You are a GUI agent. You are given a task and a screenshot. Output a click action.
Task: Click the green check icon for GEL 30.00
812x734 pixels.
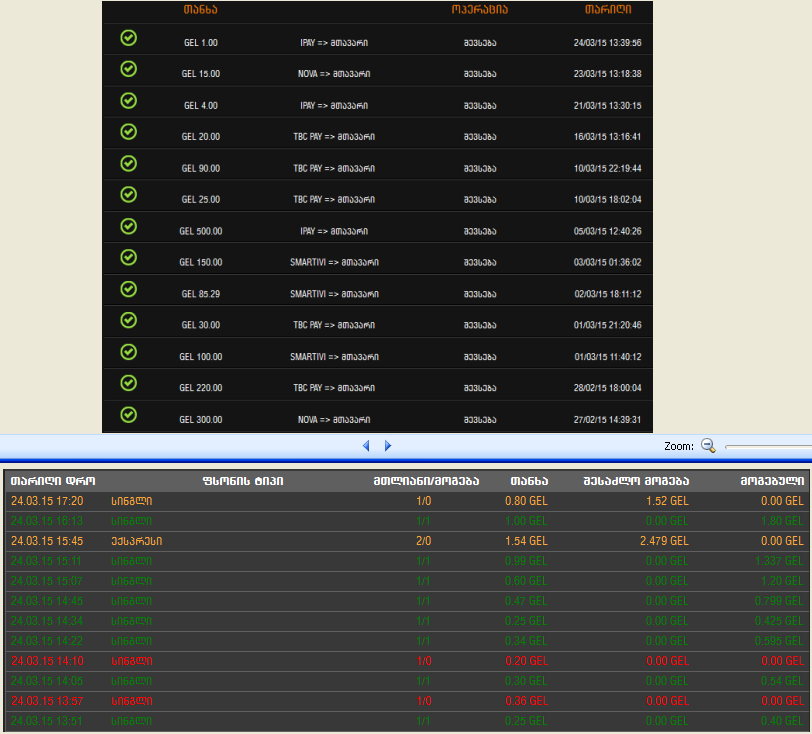click(128, 320)
